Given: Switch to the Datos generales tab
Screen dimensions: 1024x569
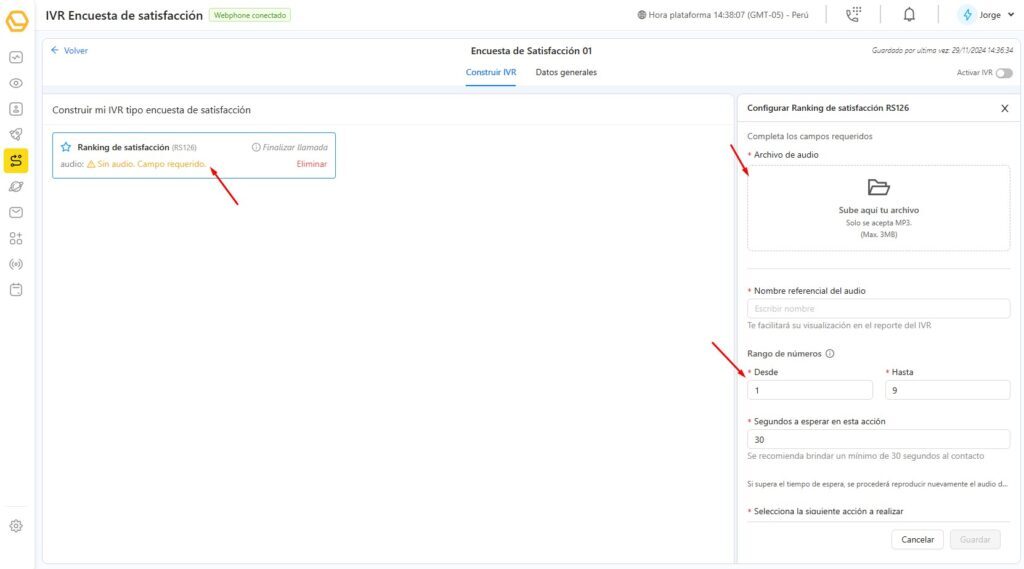Looking at the screenshot, I should click(566, 73).
